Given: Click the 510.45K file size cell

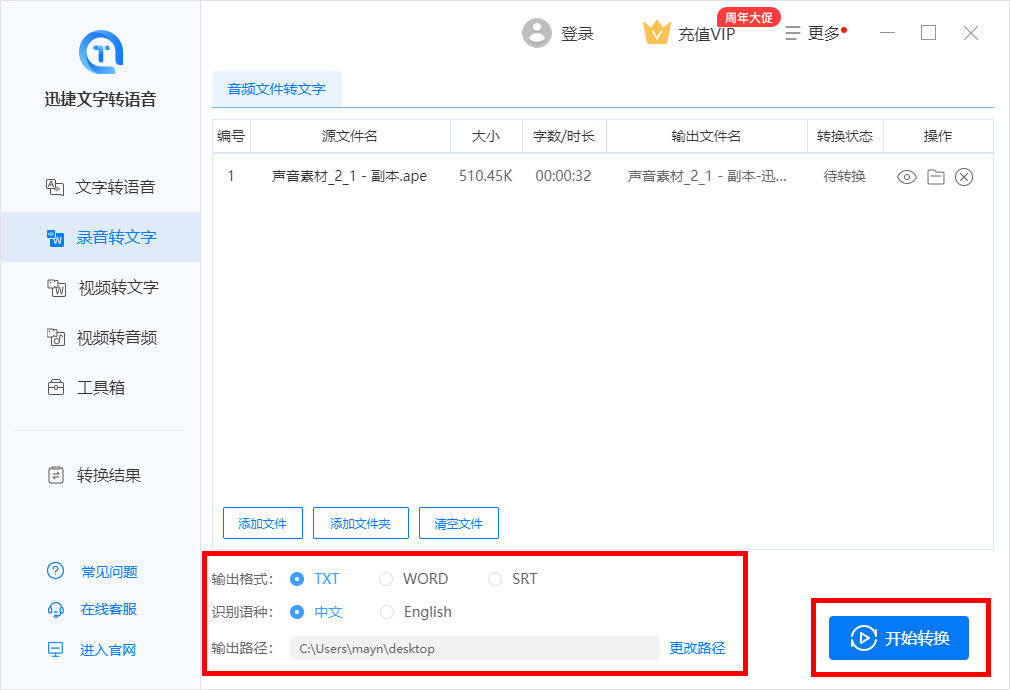Looking at the screenshot, I should tap(486, 176).
